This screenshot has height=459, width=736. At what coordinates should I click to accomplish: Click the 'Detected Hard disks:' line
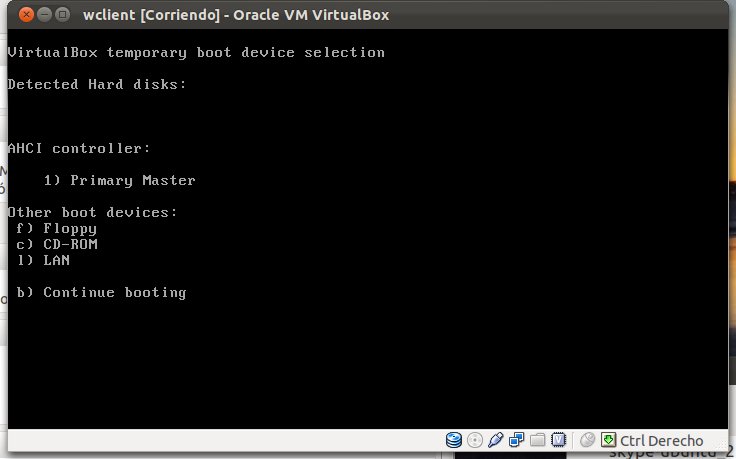[x=97, y=84]
